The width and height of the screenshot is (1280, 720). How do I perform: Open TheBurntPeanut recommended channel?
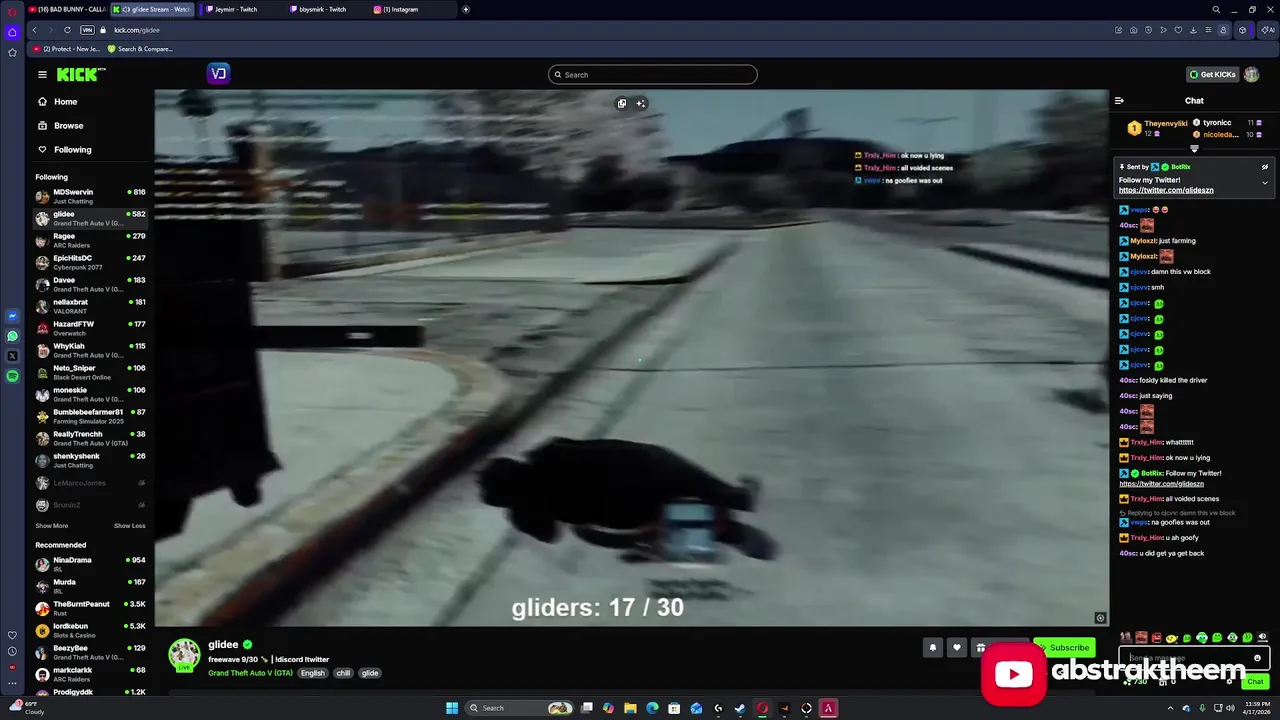[x=91, y=608]
